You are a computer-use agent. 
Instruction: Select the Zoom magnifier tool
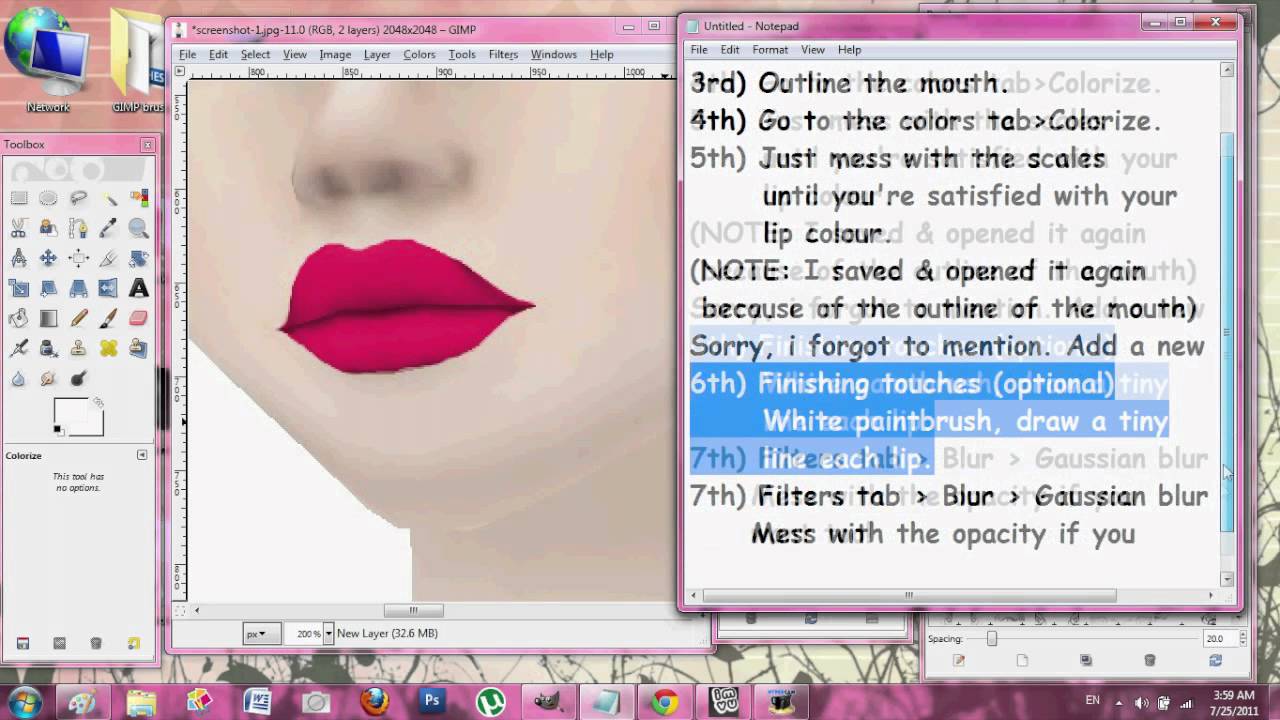pos(139,228)
